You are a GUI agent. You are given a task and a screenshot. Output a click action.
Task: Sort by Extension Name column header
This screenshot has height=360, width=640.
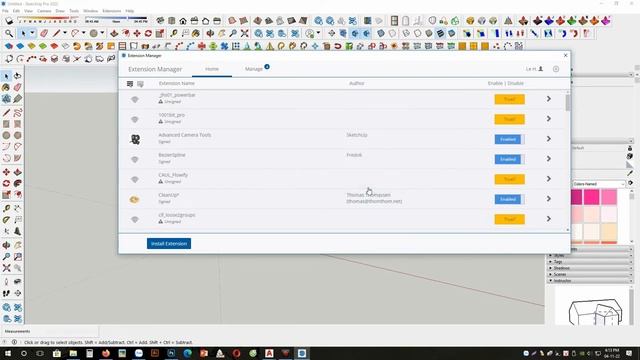point(176,83)
